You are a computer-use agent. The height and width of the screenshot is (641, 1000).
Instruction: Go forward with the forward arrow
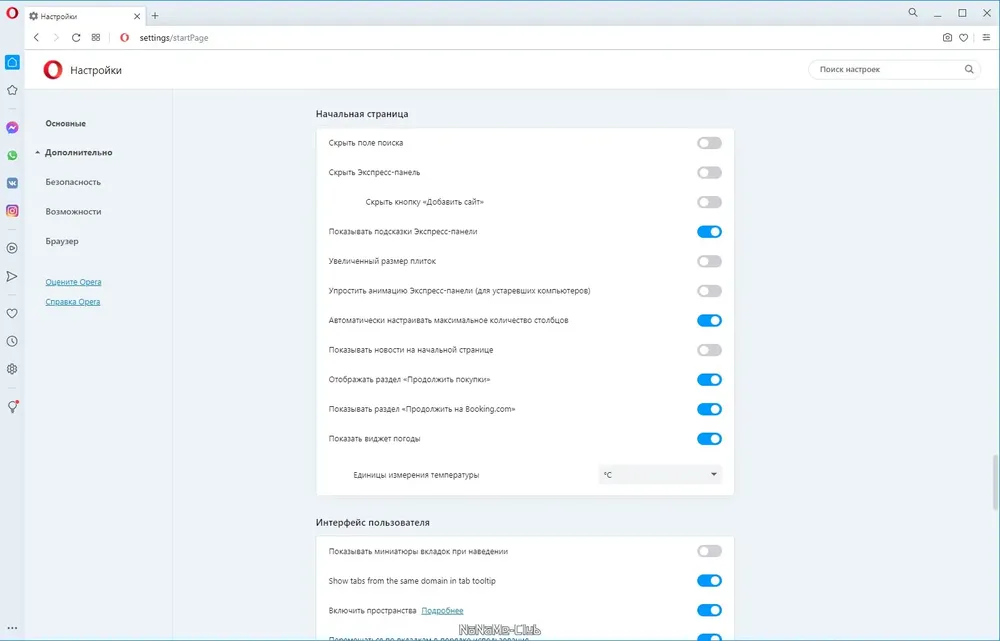56,38
